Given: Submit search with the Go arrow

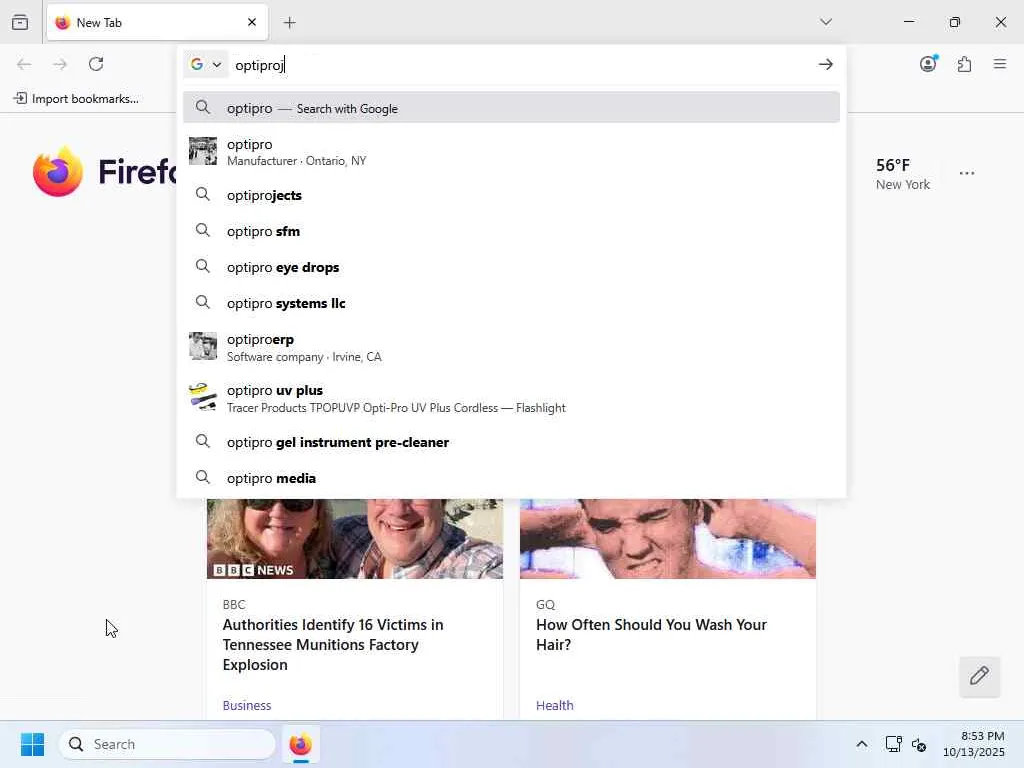Looking at the screenshot, I should point(825,64).
